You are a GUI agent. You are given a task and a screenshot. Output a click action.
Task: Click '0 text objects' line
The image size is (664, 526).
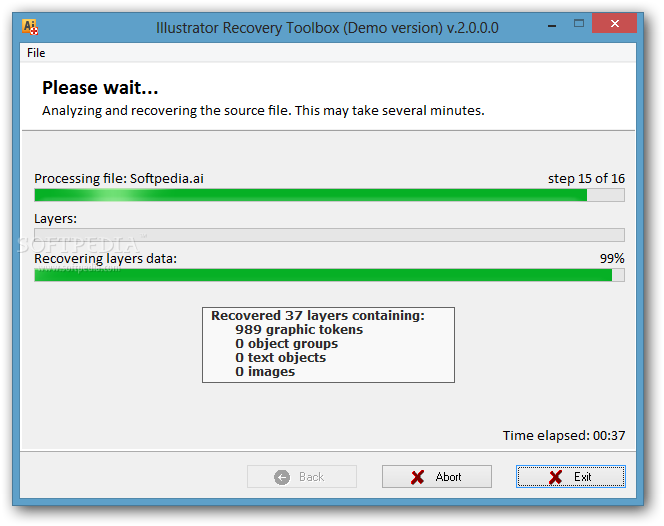tap(280, 357)
